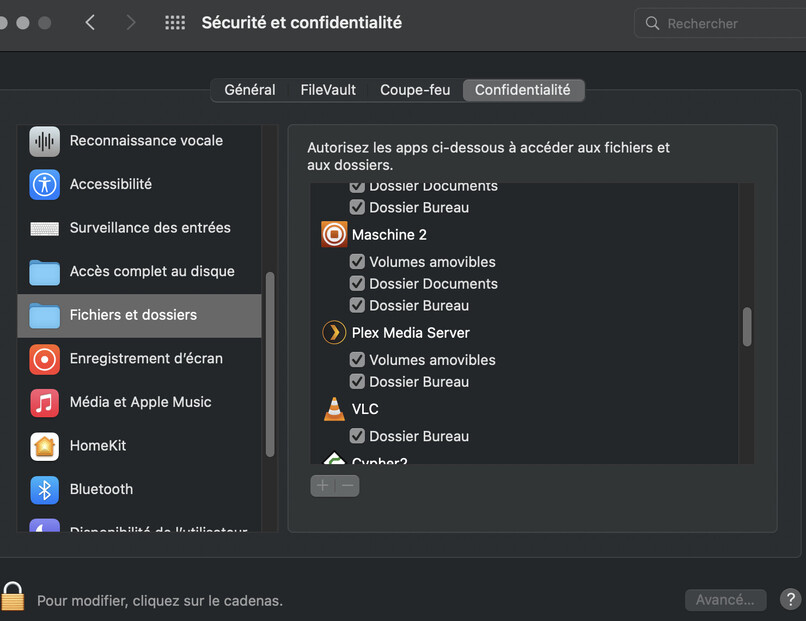The height and width of the screenshot is (621, 806).
Task: Open the FileVault tab
Action: point(328,90)
